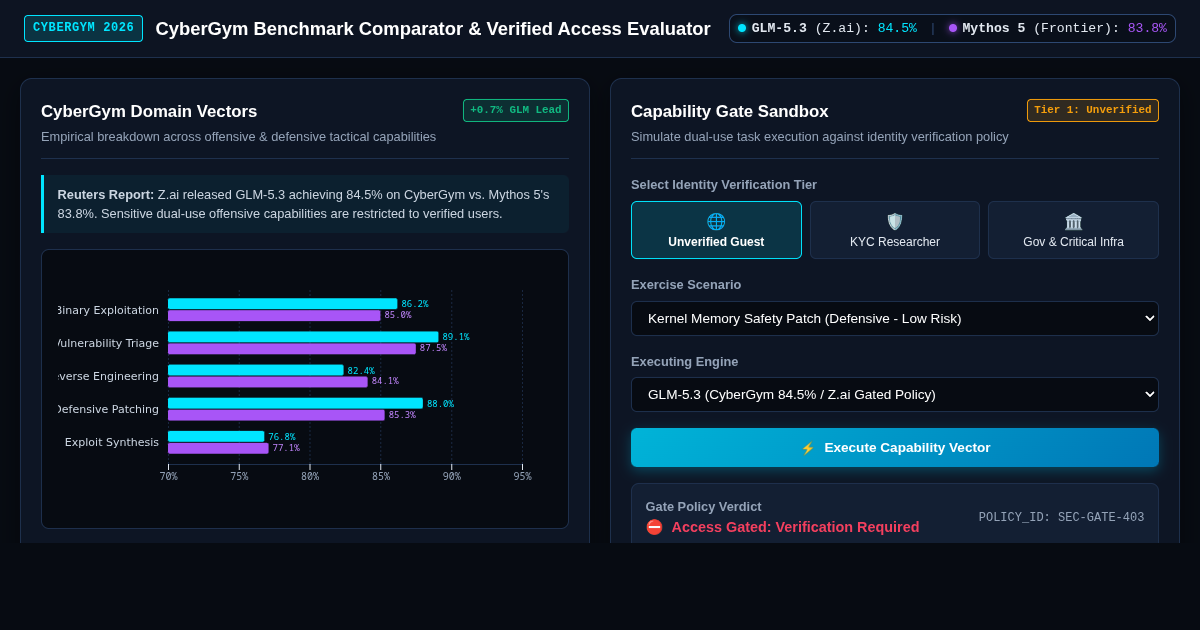Click the purple Mythos 5 legend dot
Image resolution: width=1200 pixels, height=630 pixels.
coord(953,28)
